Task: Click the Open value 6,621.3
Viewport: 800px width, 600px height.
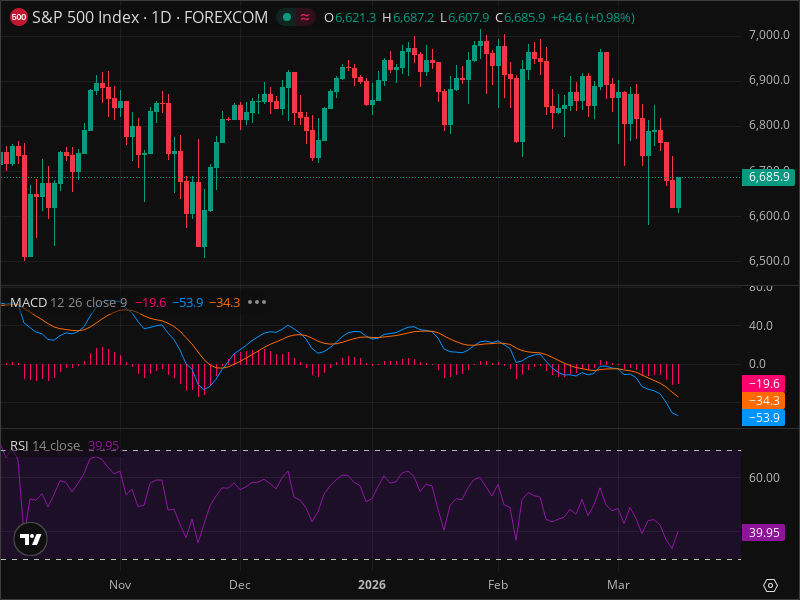Action: click(x=355, y=18)
